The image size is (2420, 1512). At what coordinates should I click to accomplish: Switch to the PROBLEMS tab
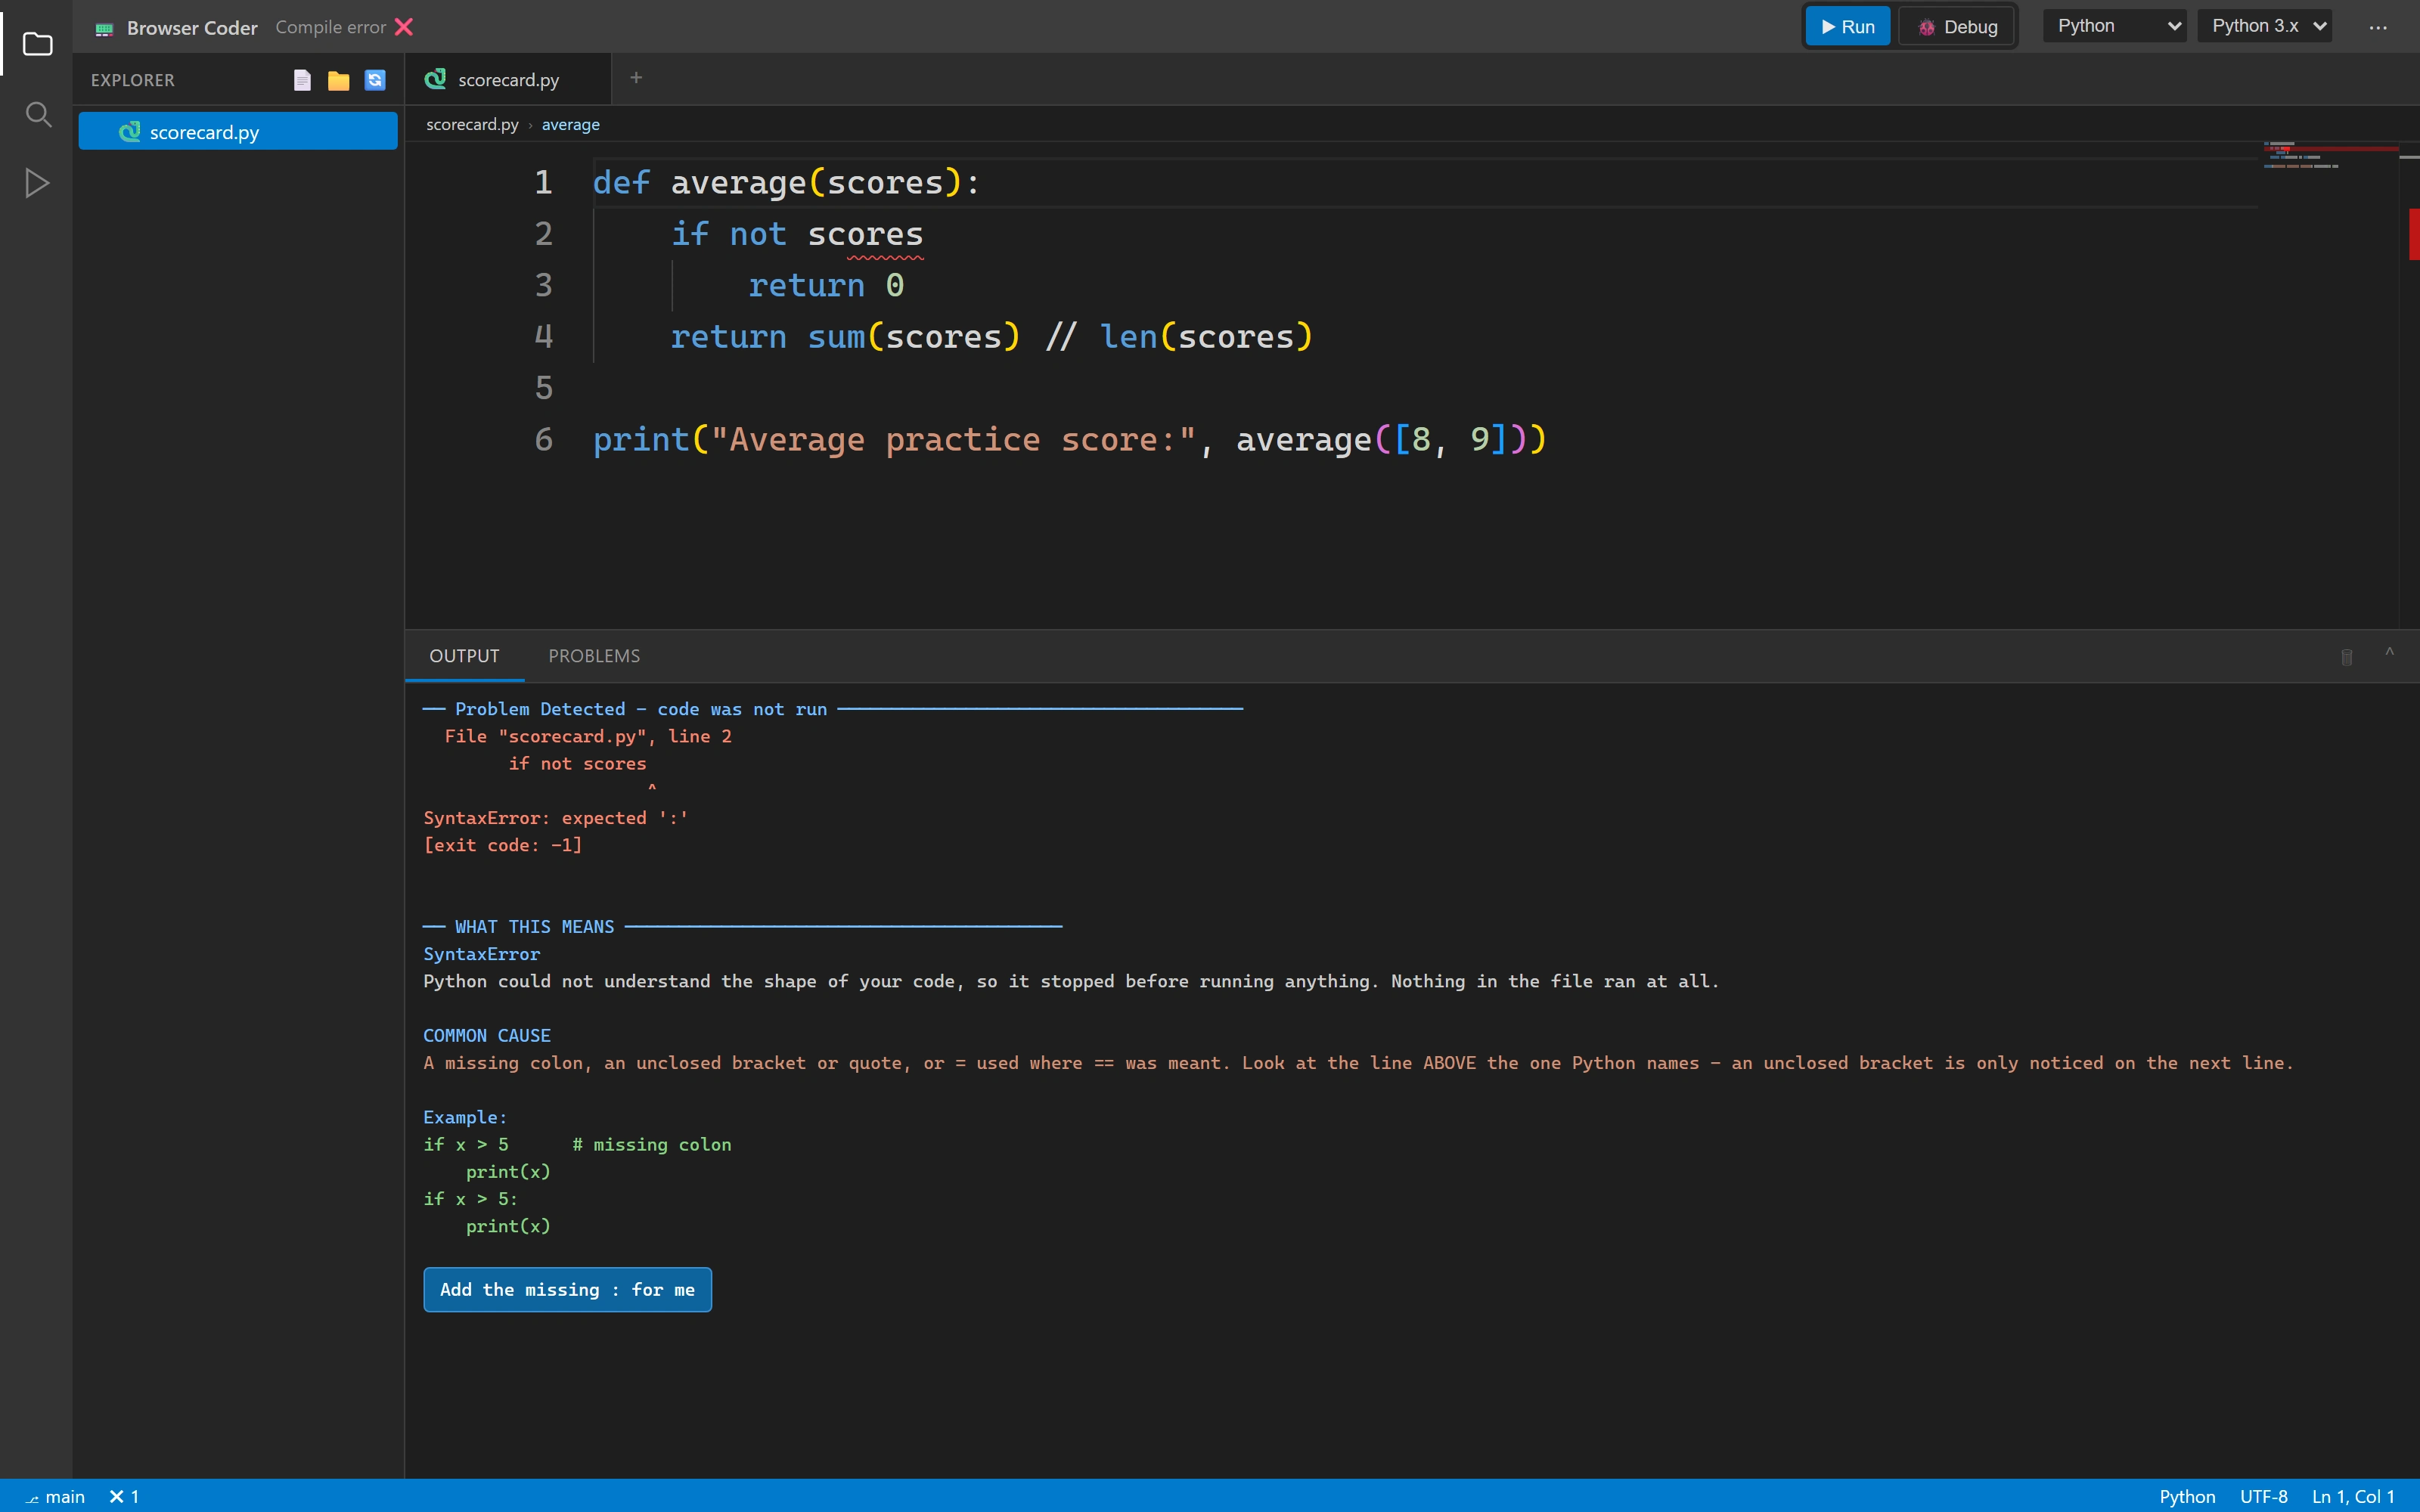pyautogui.click(x=594, y=656)
